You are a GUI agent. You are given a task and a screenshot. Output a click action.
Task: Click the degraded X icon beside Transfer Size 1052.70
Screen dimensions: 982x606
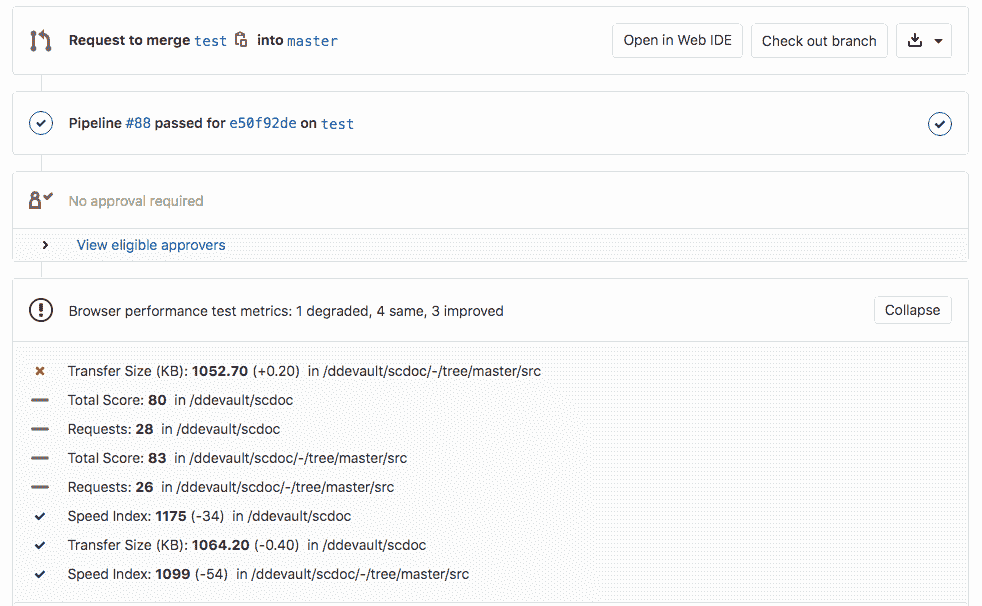pos(39,370)
